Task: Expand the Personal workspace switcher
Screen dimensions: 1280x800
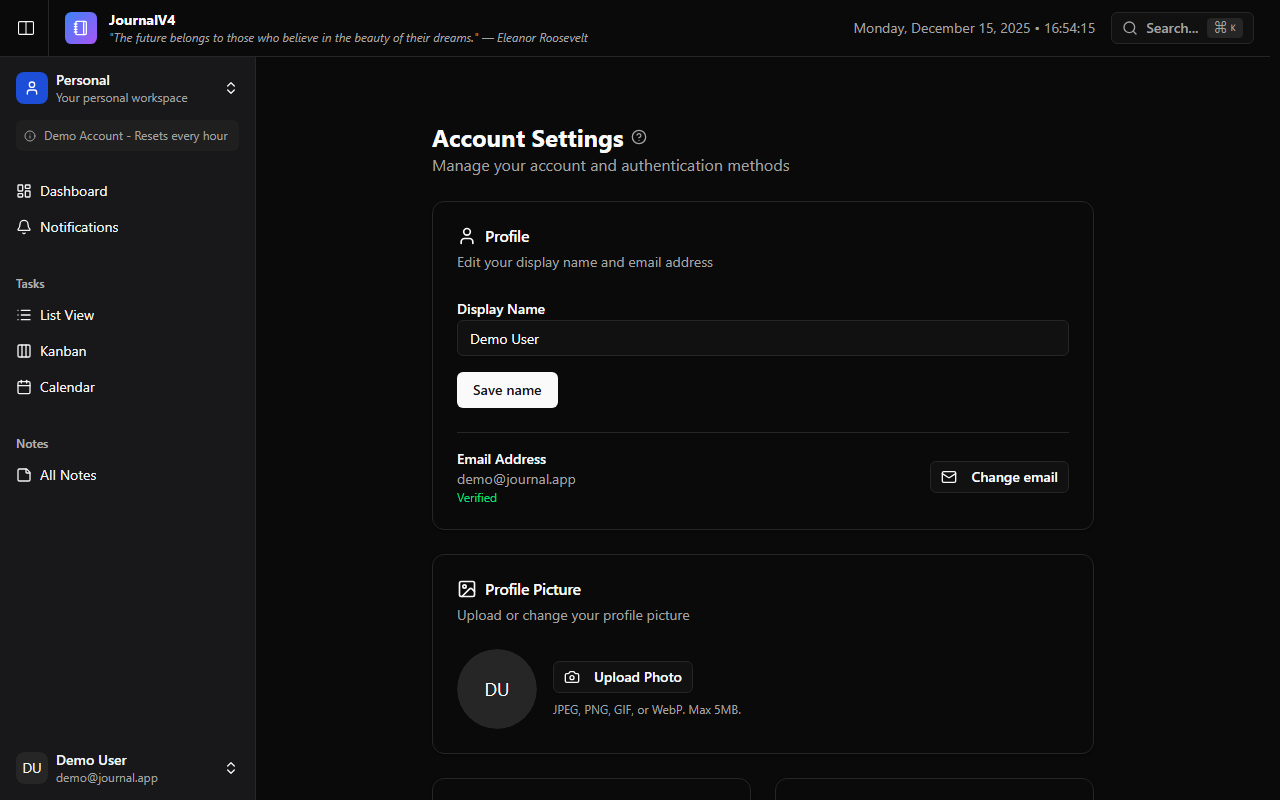Action: point(231,88)
